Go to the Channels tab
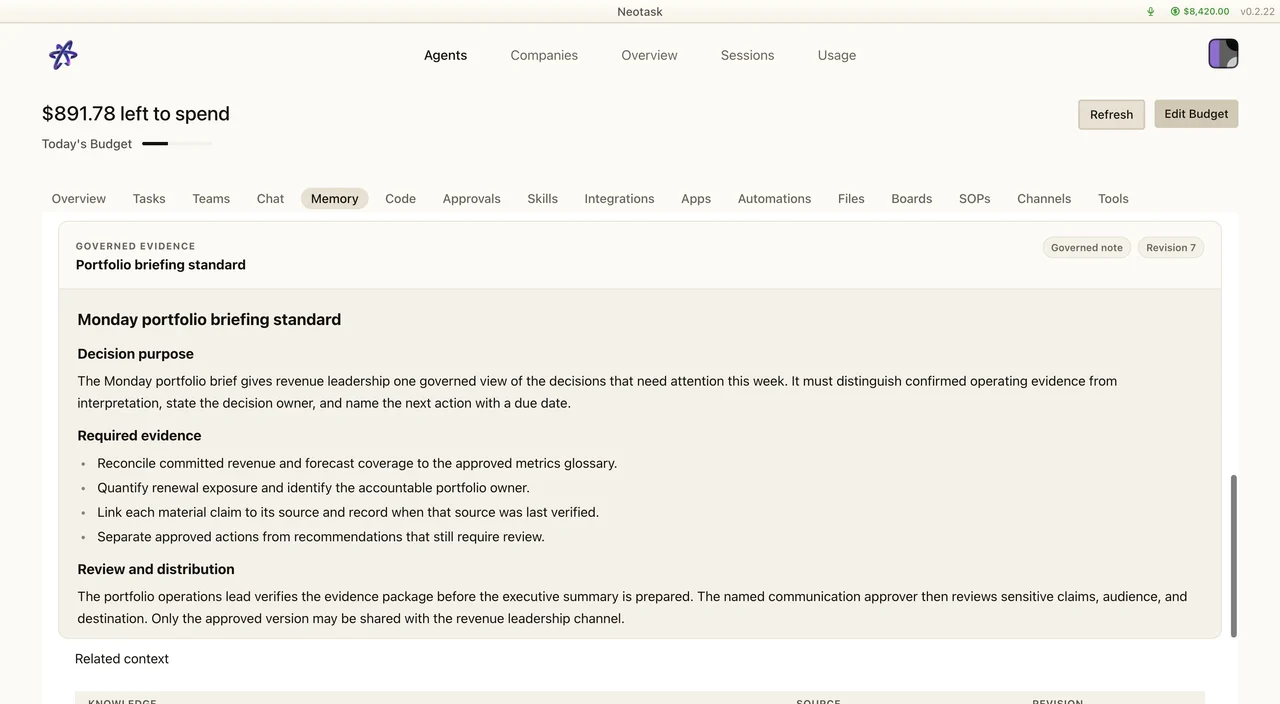1280x704 pixels. (1044, 199)
